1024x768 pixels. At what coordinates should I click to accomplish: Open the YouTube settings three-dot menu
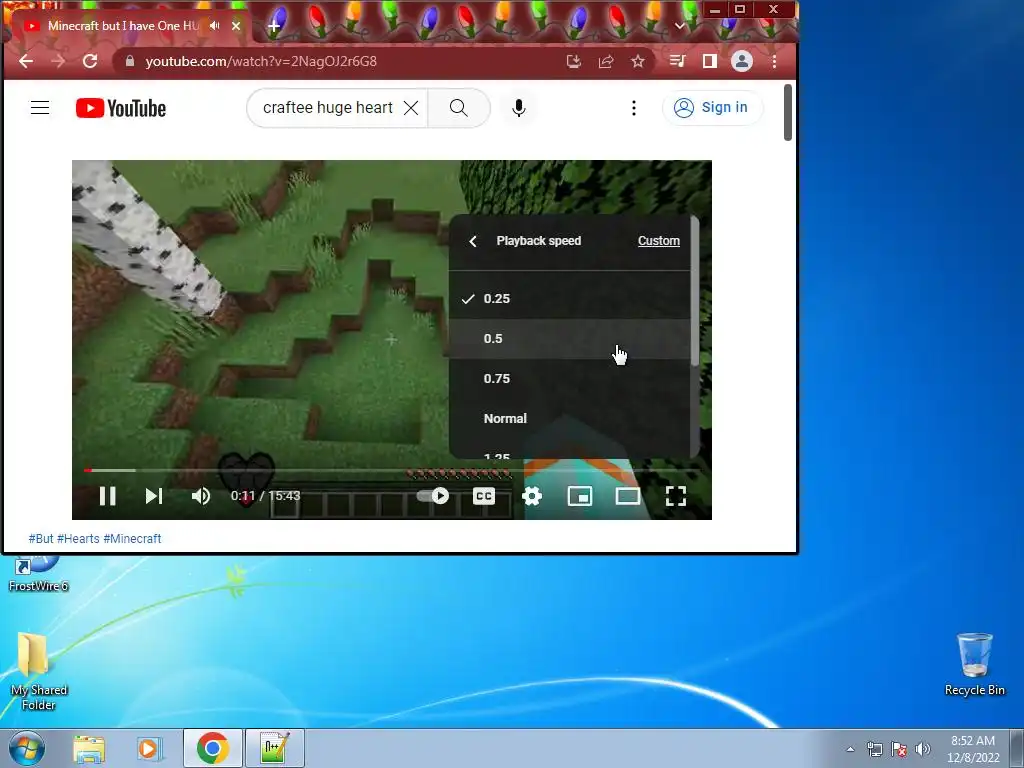point(633,108)
